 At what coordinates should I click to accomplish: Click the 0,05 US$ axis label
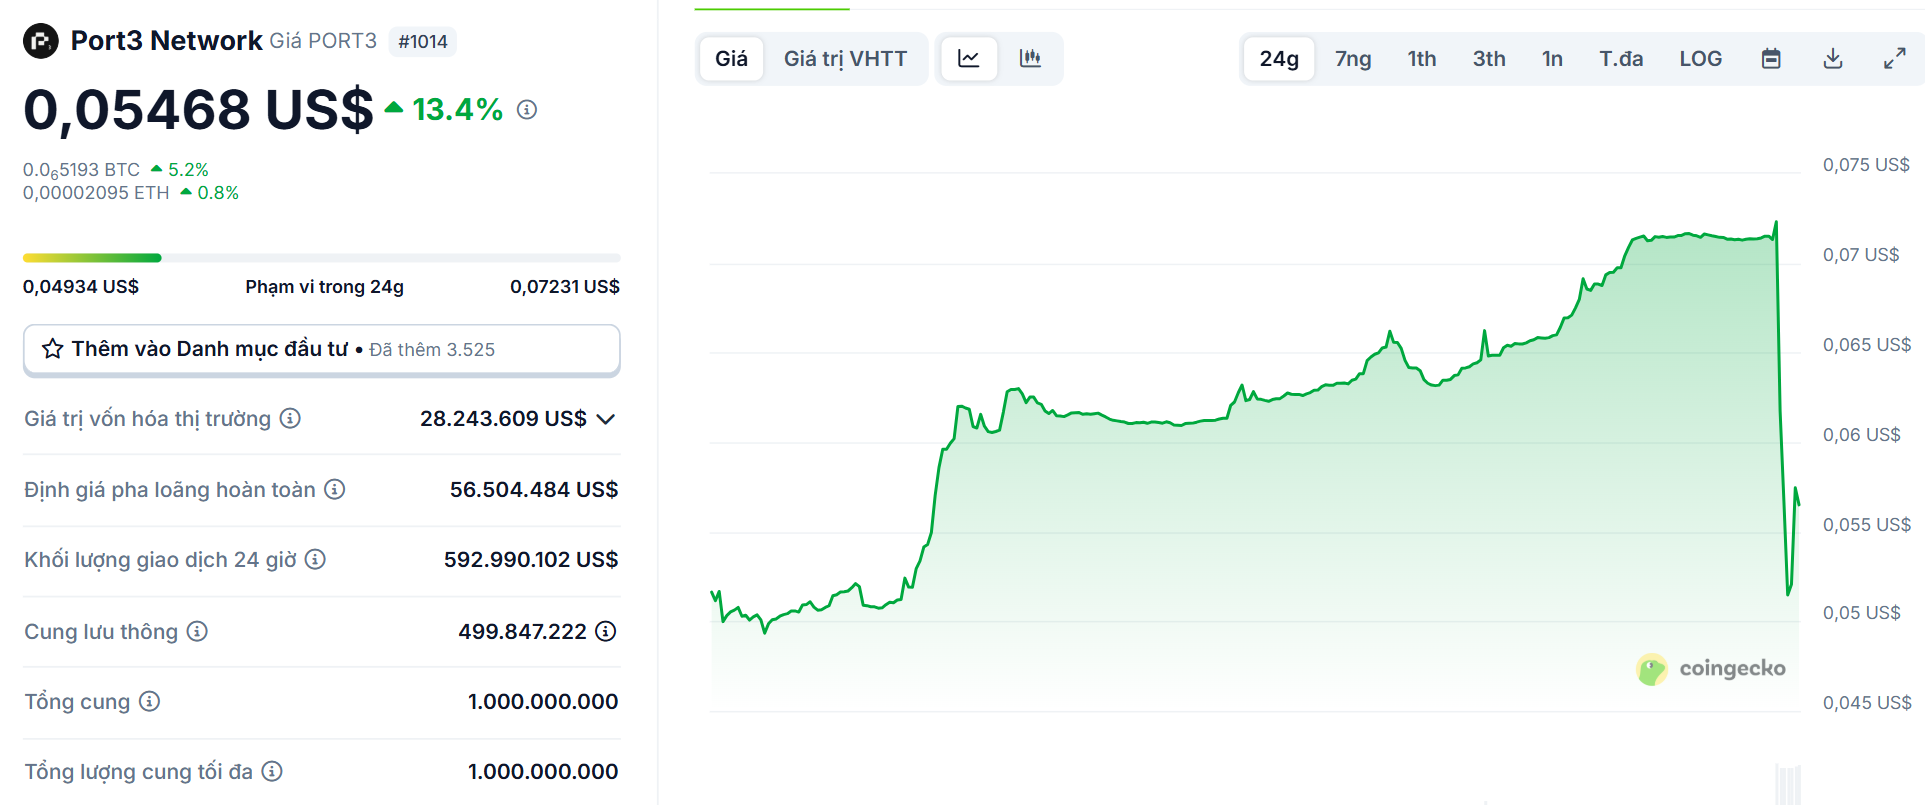click(1862, 612)
